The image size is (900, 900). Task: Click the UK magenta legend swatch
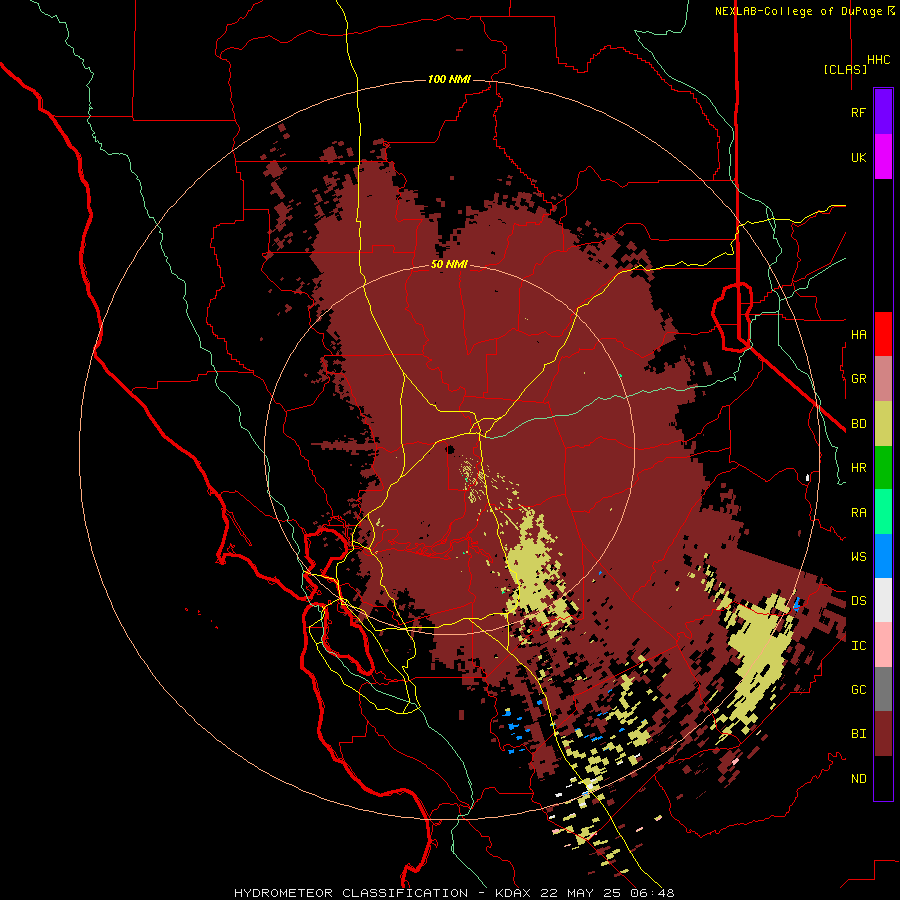pyautogui.click(x=883, y=157)
